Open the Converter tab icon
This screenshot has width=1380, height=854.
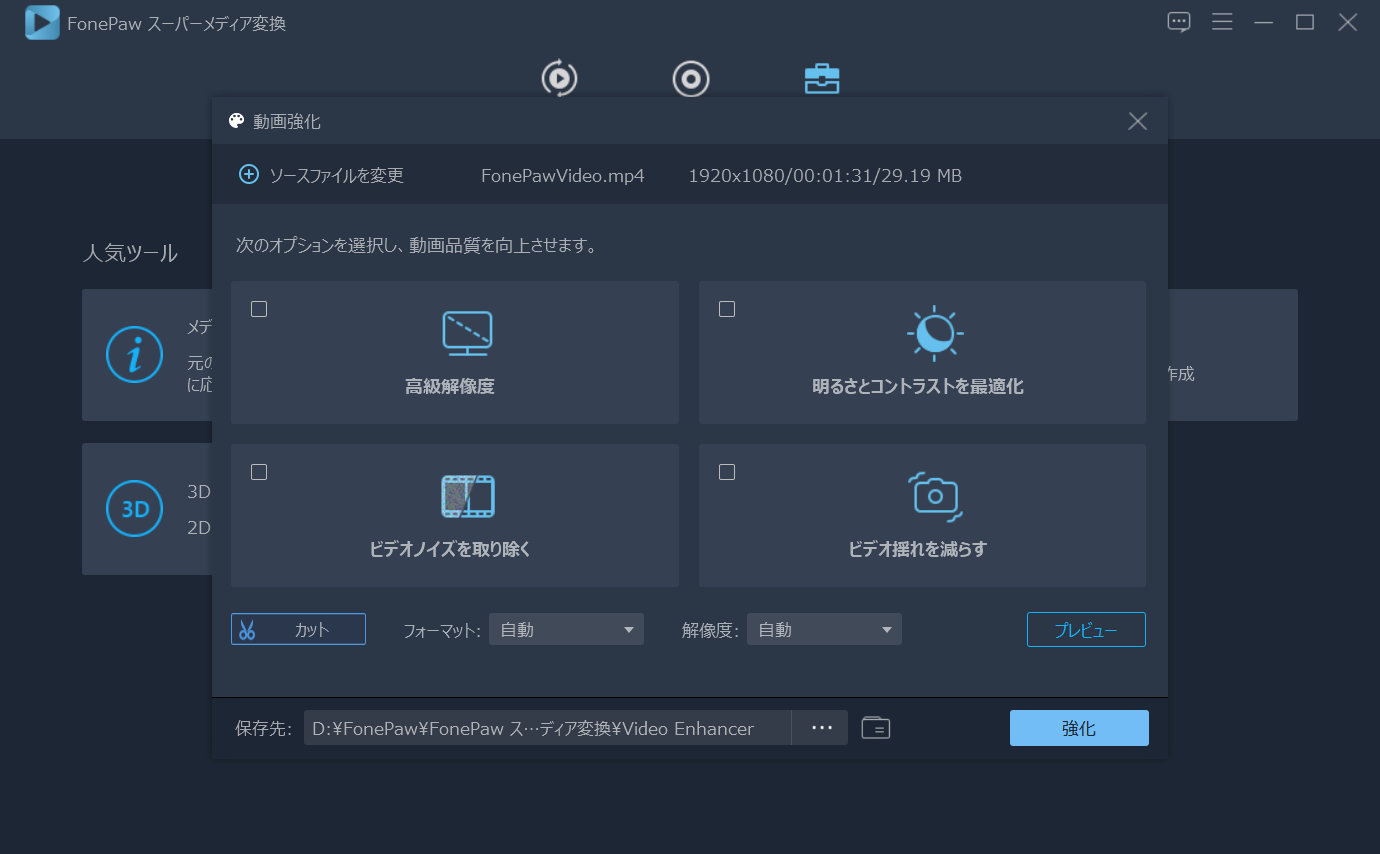coord(559,78)
